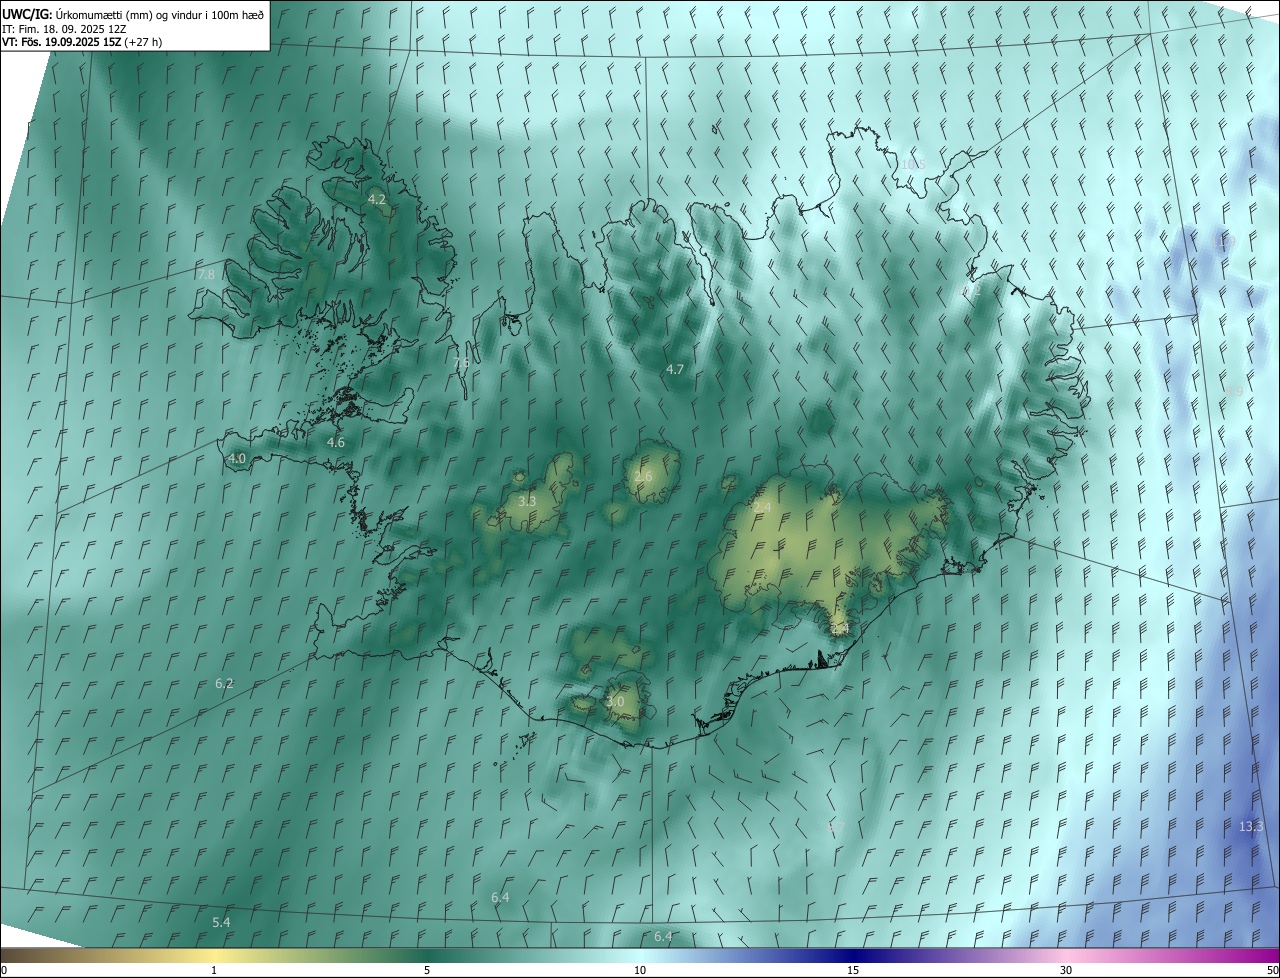
Task: Click the initialization time "IT: Fim. 18. 09. 2025 12Z"
Action: tap(64, 28)
